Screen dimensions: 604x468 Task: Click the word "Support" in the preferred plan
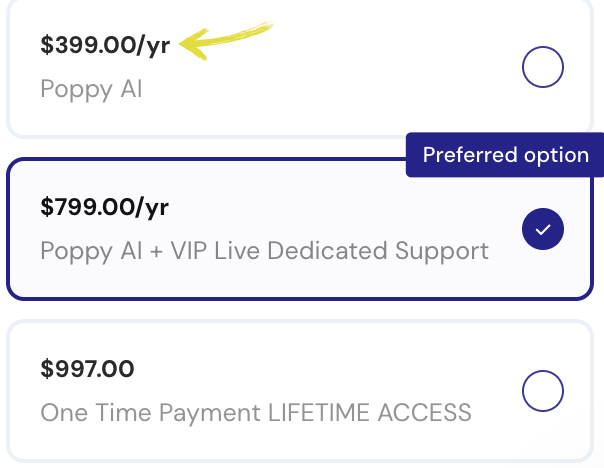tap(443, 249)
